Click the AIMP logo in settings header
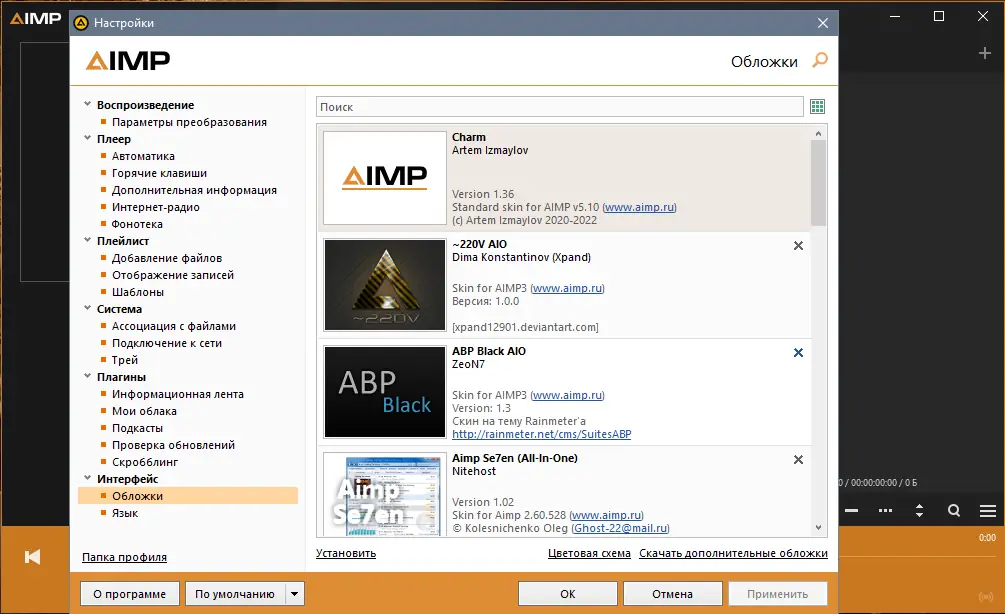The height and width of the screenshot is (614, 1005). pos(128,61)
